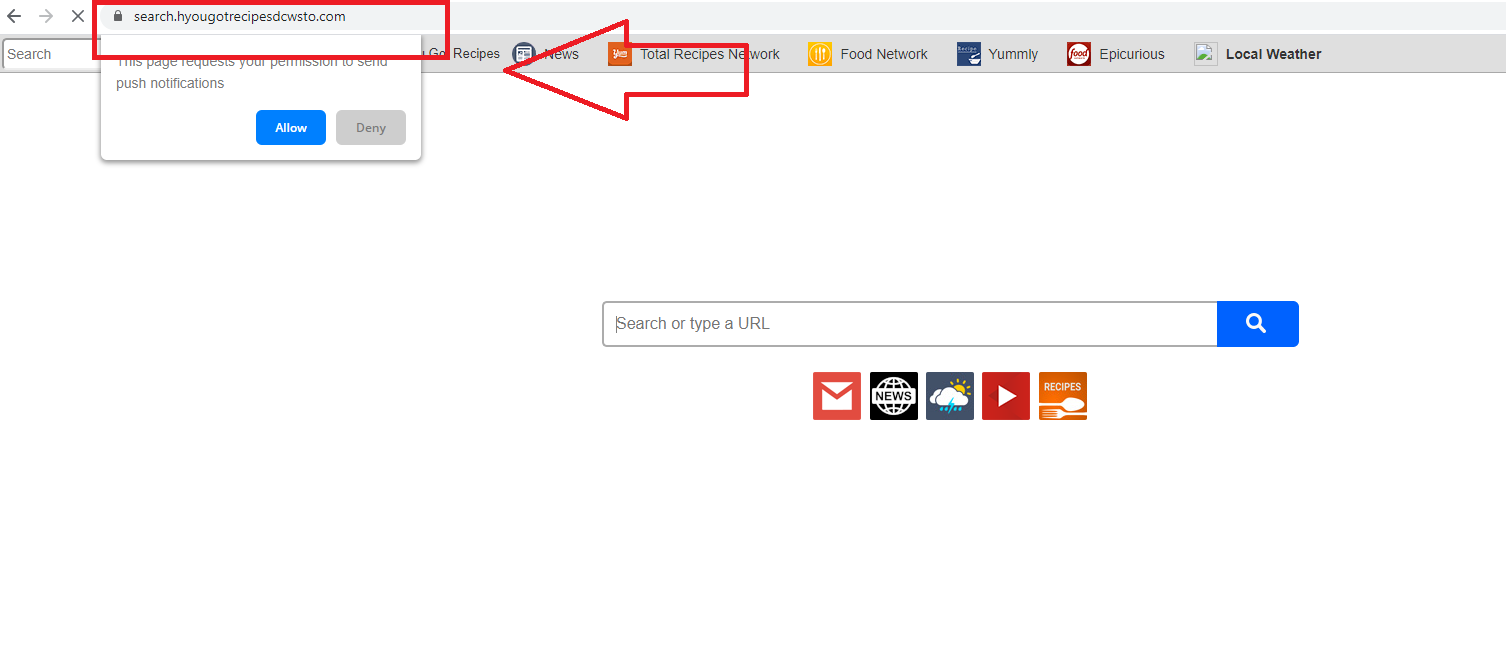The image size is (1506, 670).
Task: Open the red video play icon
Action: (x=1006, y=396)
